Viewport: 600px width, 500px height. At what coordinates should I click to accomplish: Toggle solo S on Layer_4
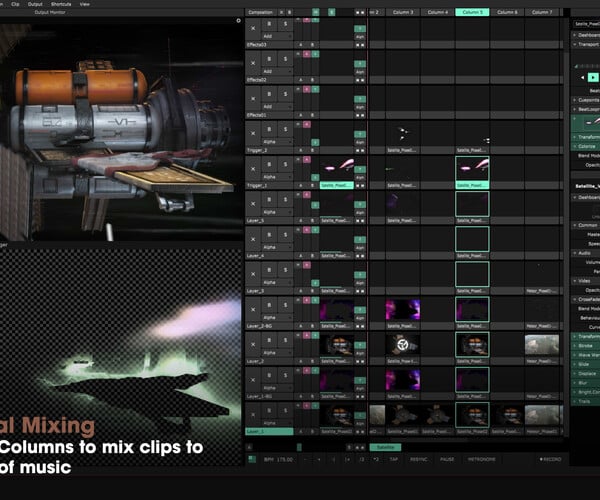285,235
